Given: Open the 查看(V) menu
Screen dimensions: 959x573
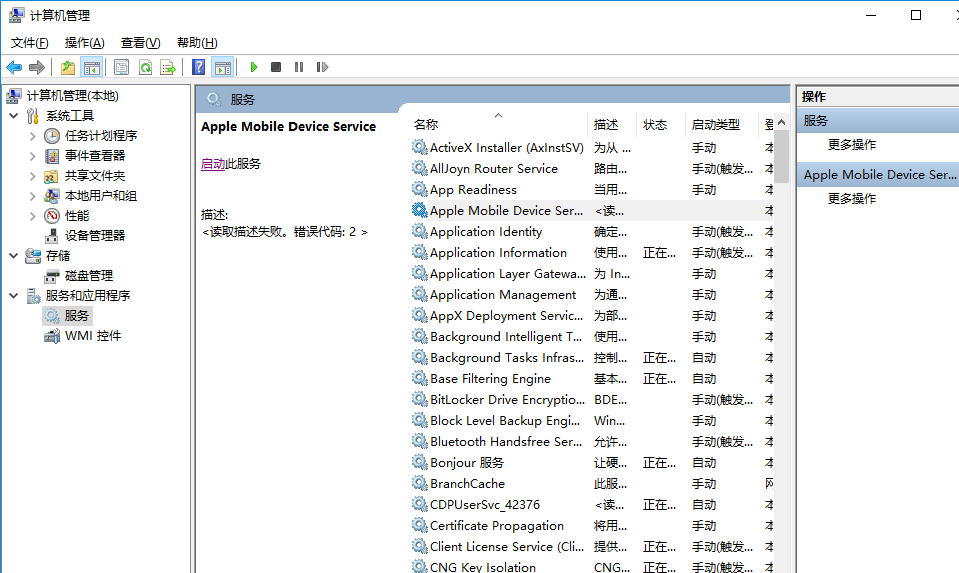Looking at the screenshot, I should 140,43.
